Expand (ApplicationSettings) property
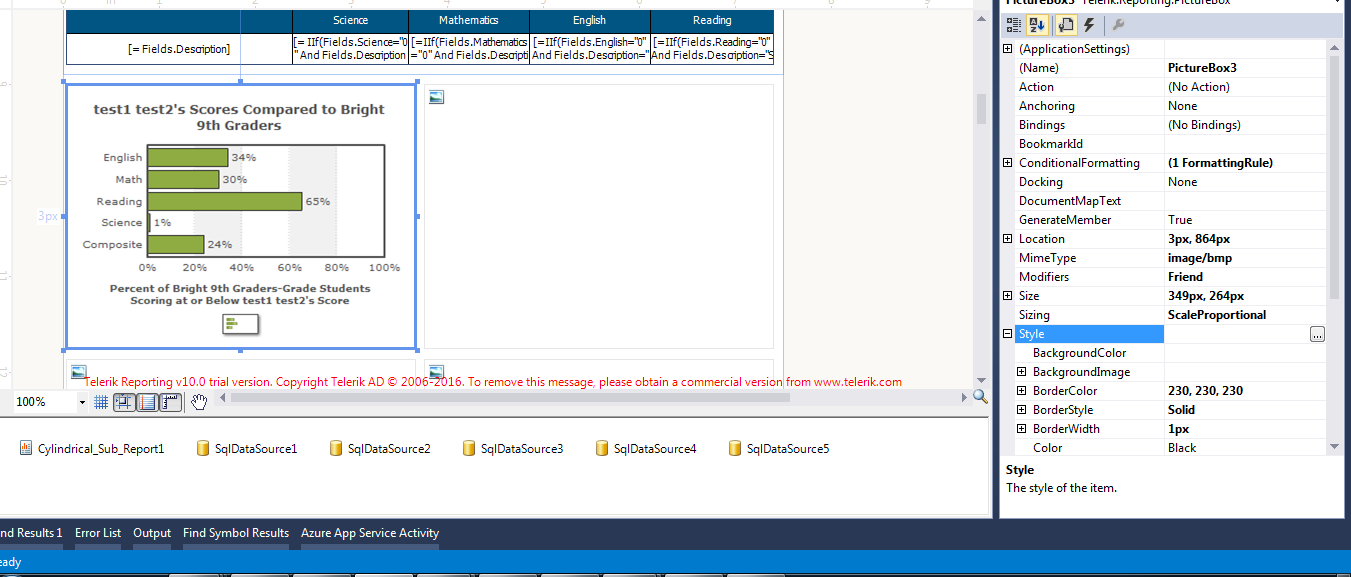The image size is (1351, 577). tap(1007, 49)
